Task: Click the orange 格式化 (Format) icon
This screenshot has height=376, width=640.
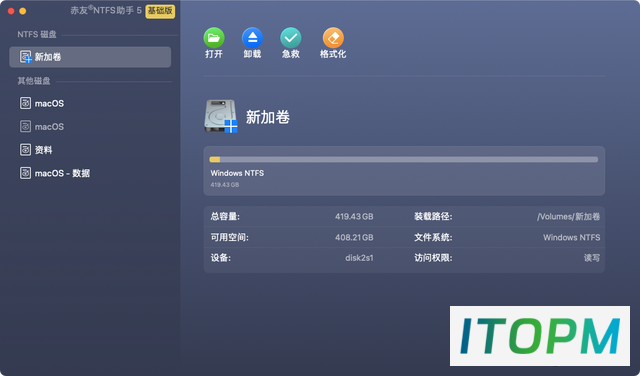Action: (333, 38)
